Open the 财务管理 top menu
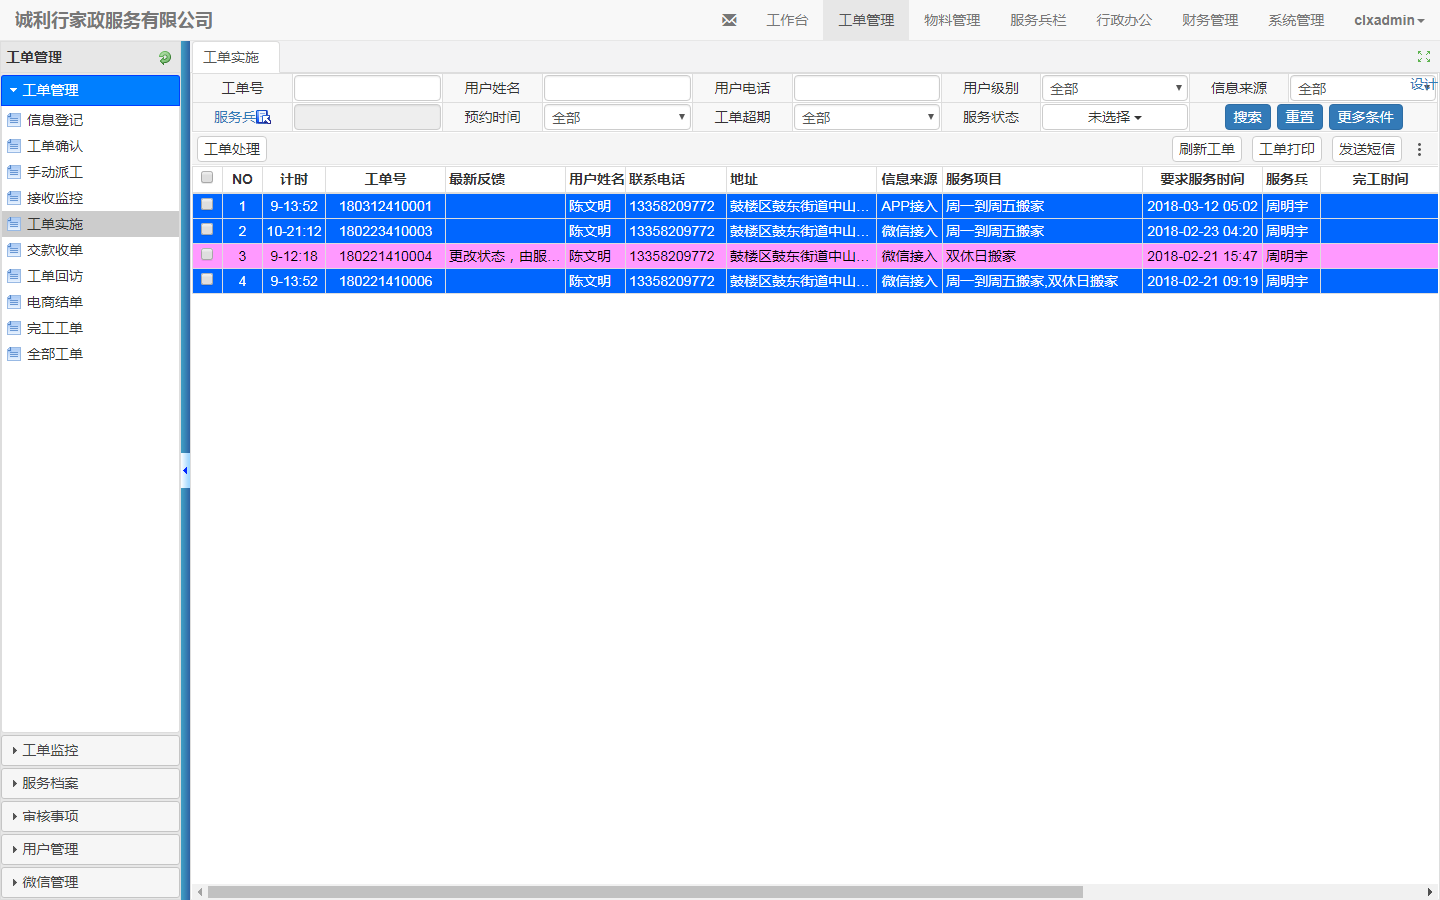The image size is (1440, 900). tap(1209, 20)
